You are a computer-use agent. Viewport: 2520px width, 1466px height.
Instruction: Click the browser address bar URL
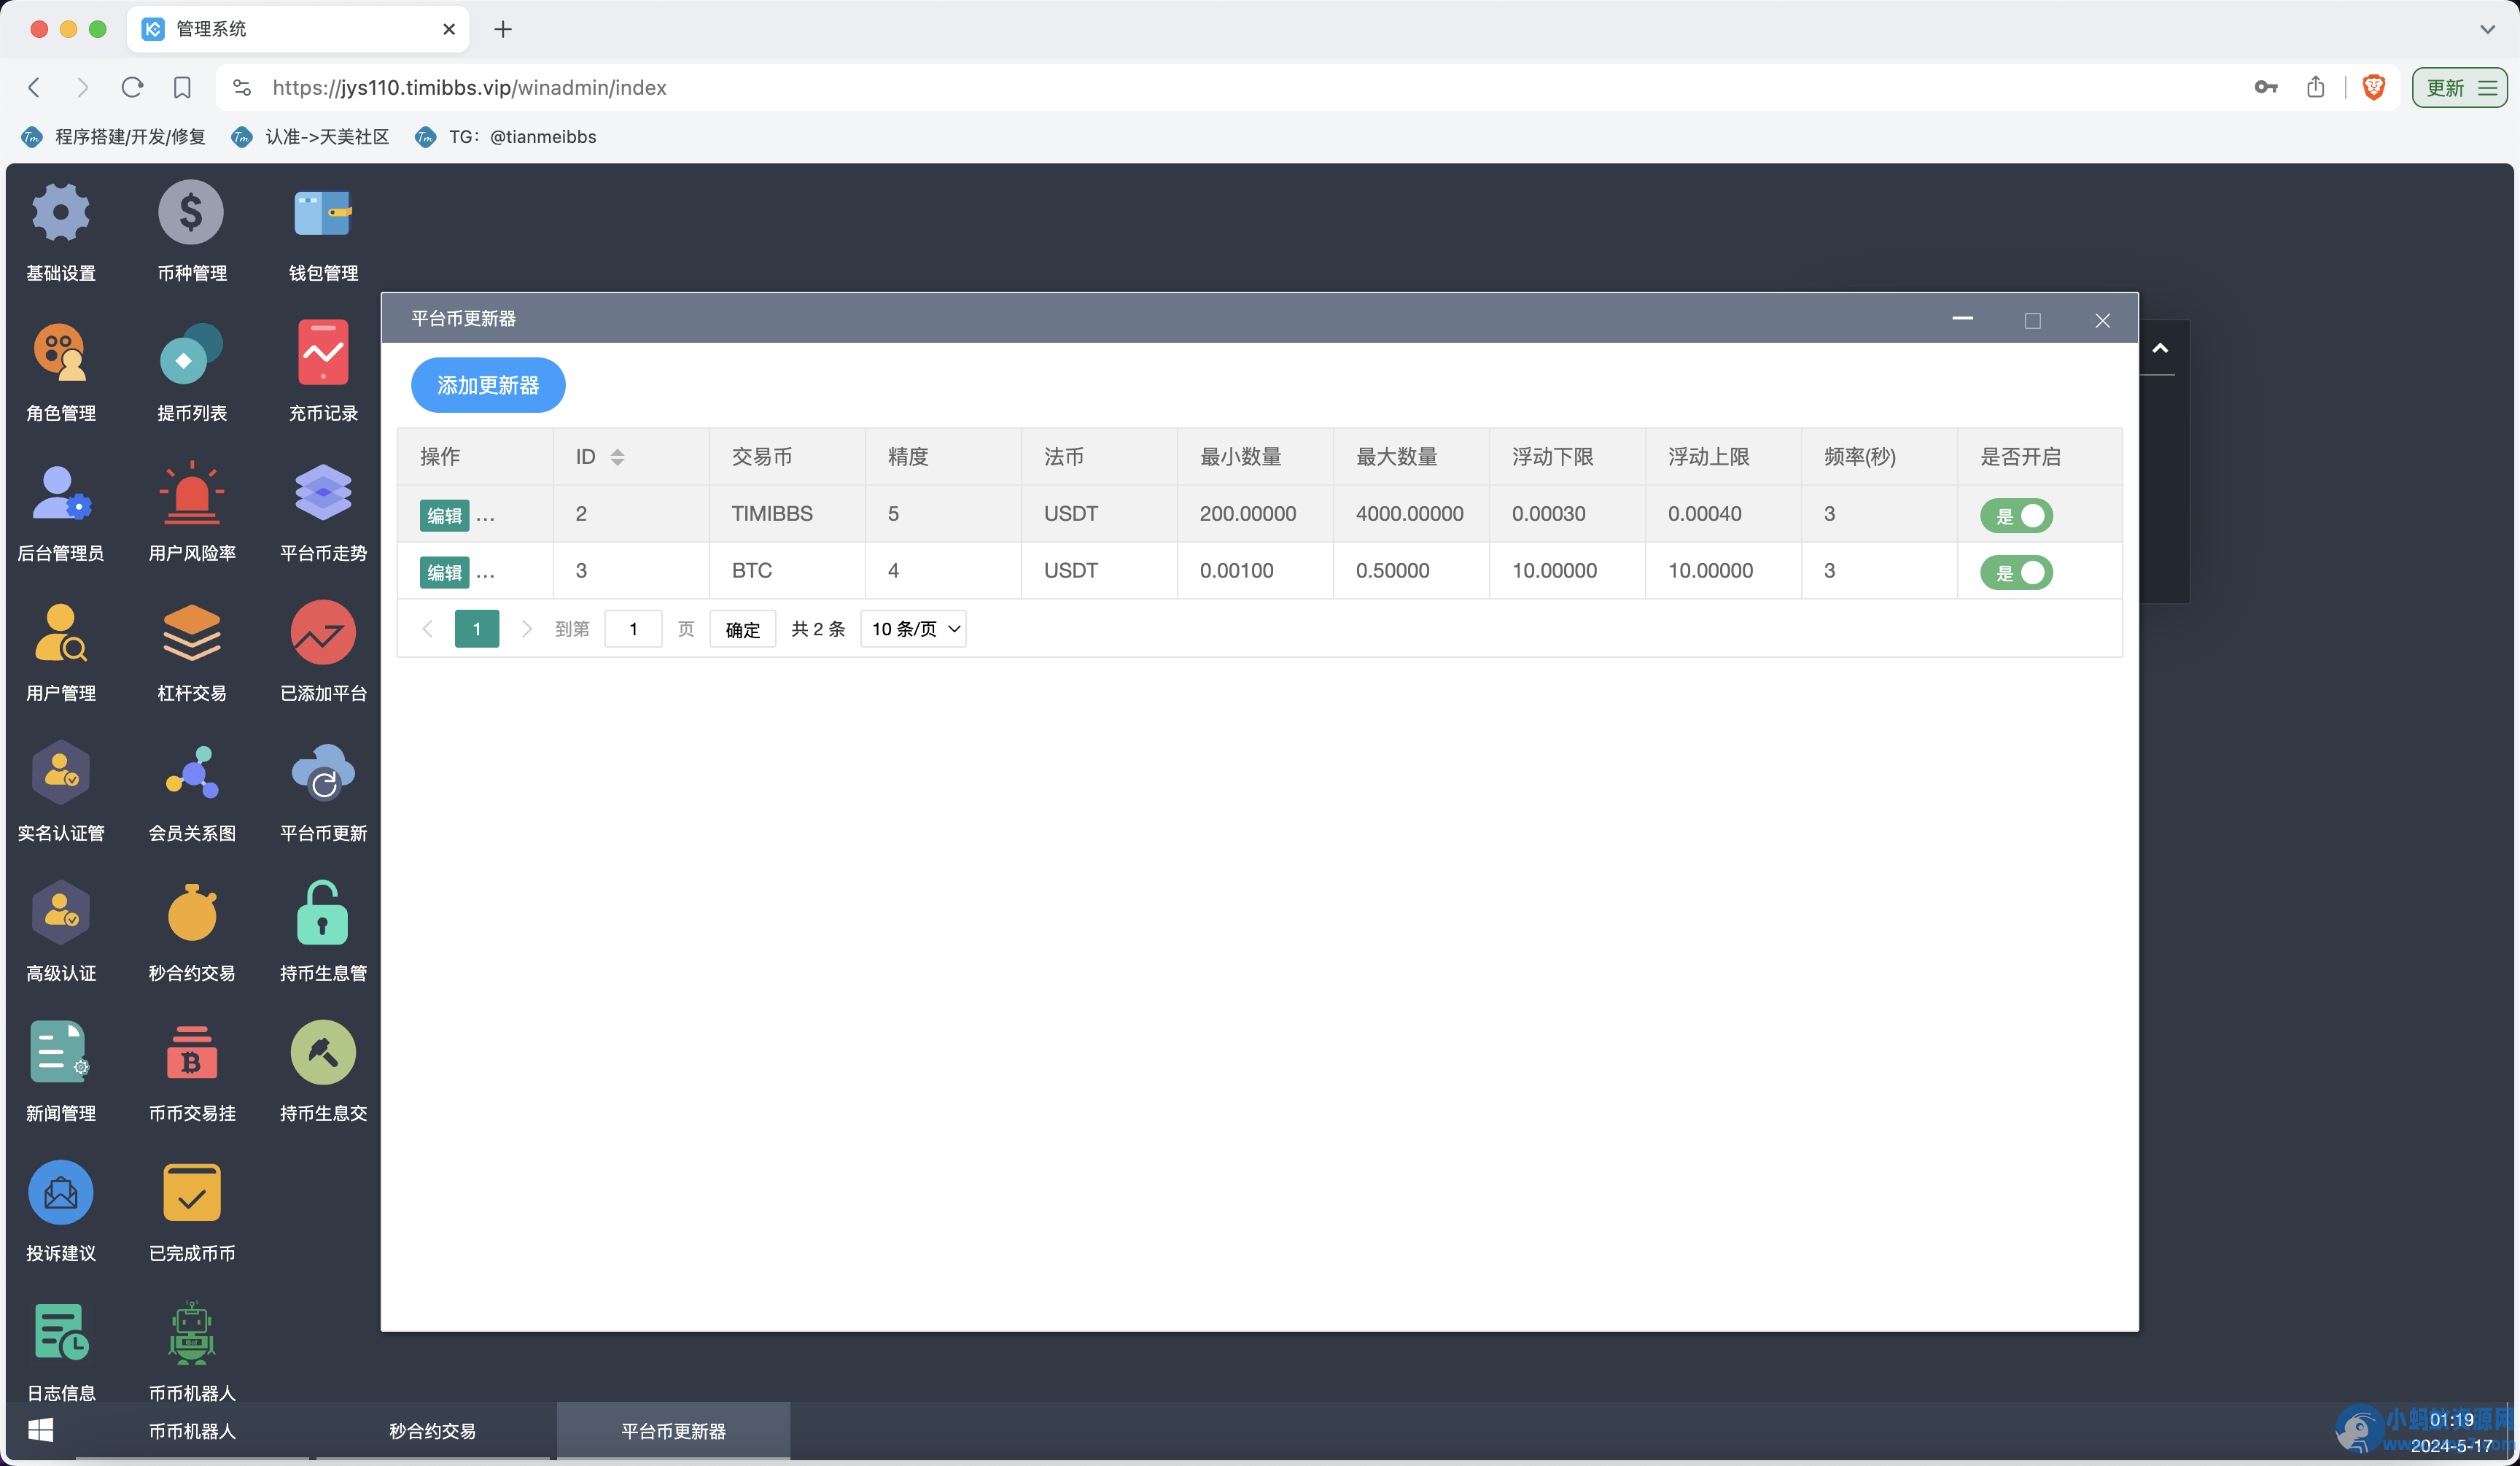click(469, 88)
